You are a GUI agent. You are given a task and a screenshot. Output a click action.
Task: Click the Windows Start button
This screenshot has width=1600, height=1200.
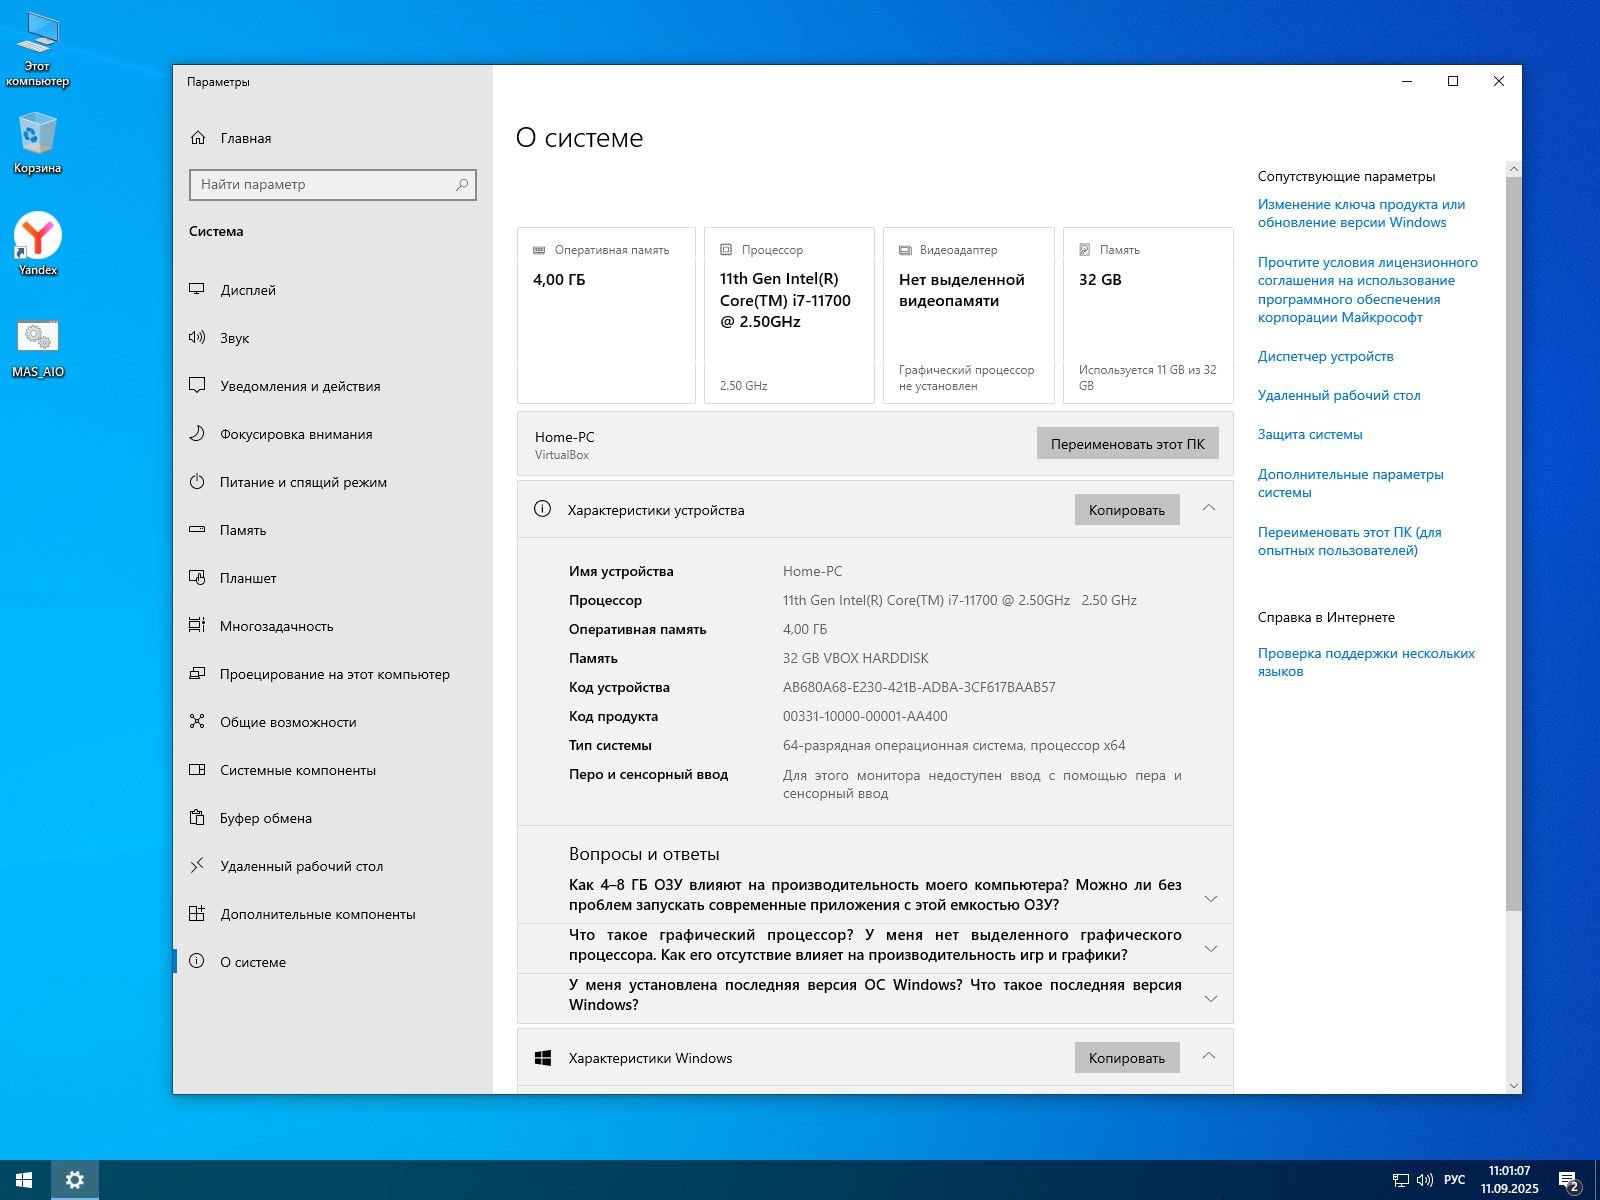(24, 1180)
